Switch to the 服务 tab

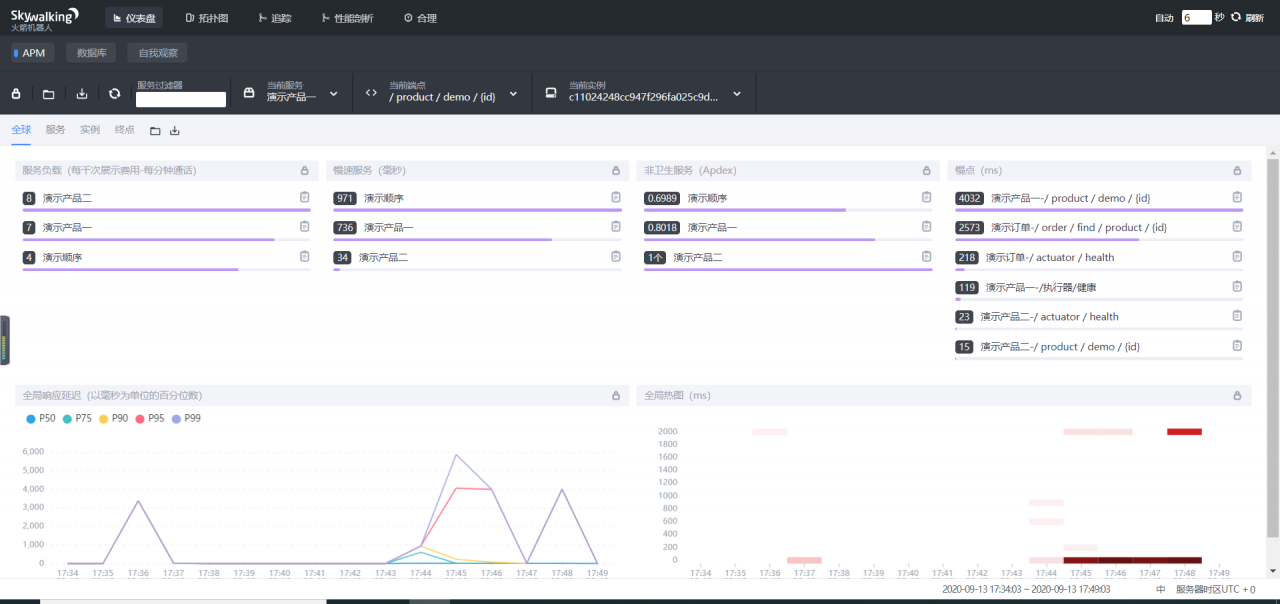[x=55, y=130]
